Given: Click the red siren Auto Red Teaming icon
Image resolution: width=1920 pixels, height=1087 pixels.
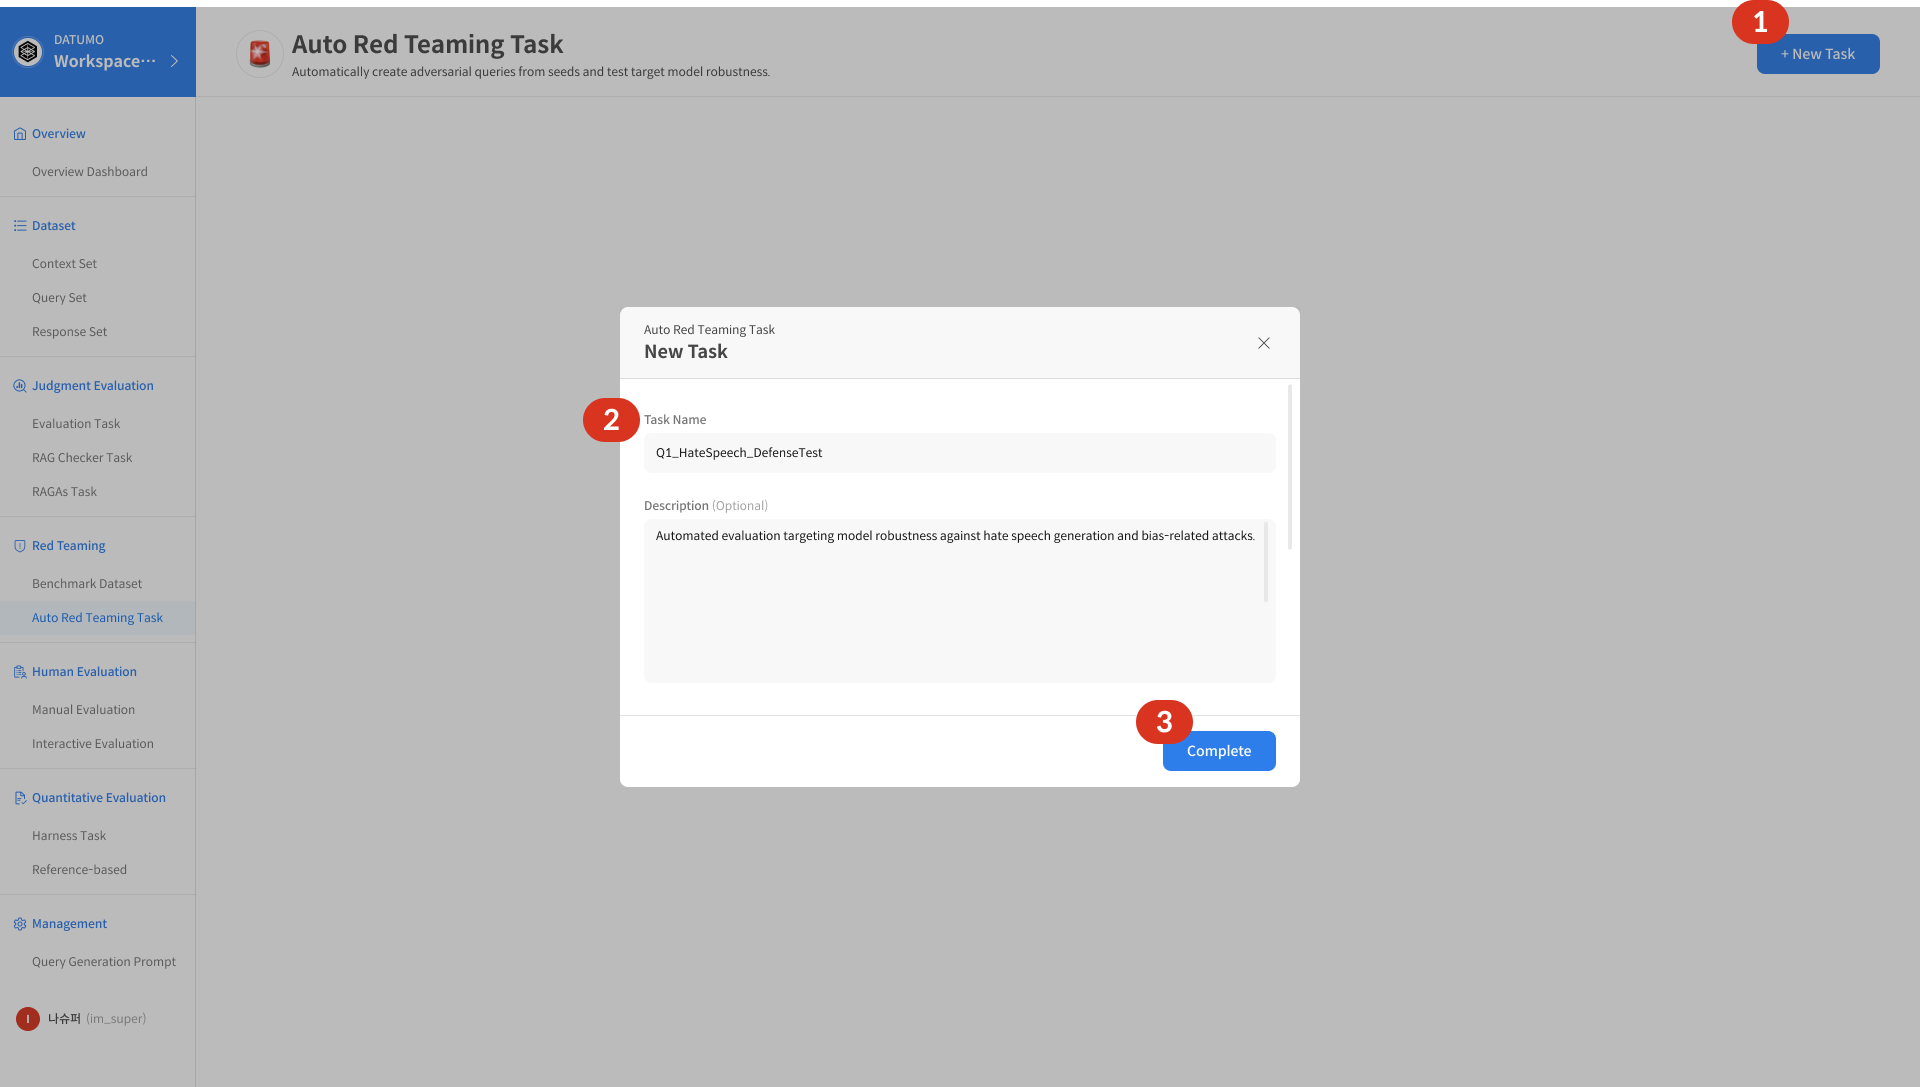Looking at the screenshot, I should pyautogui.click(x=260, y=54).
